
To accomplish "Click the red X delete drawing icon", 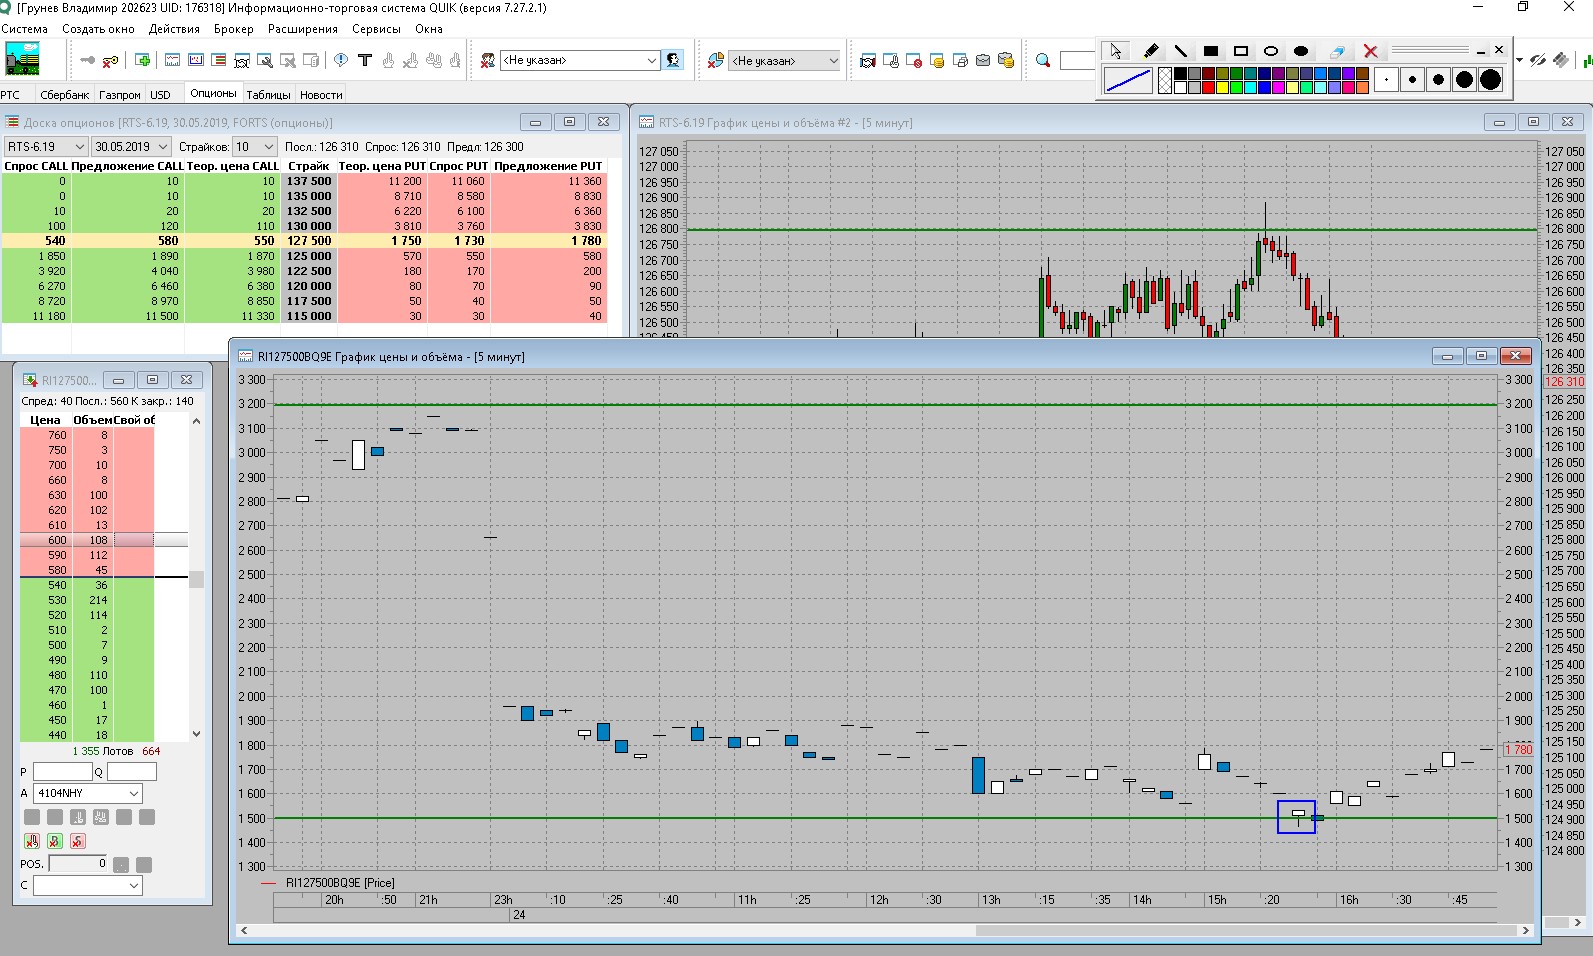I will pyautogui.click(x=1371, y=51).
